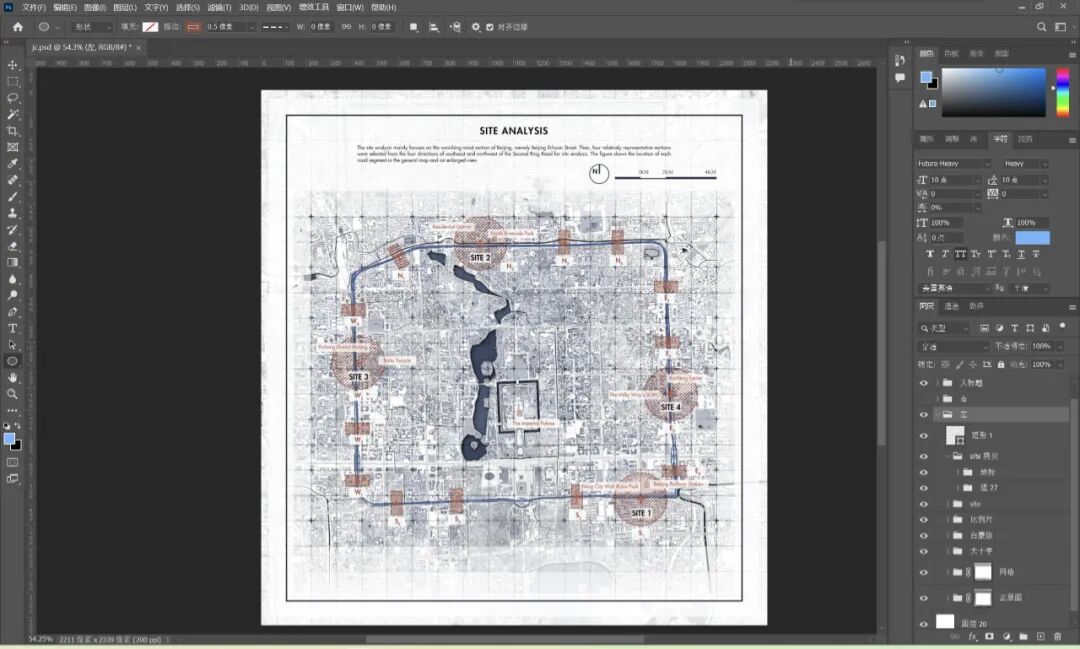
Task: Expand the 比例尺 layer group
Action: 948,519
